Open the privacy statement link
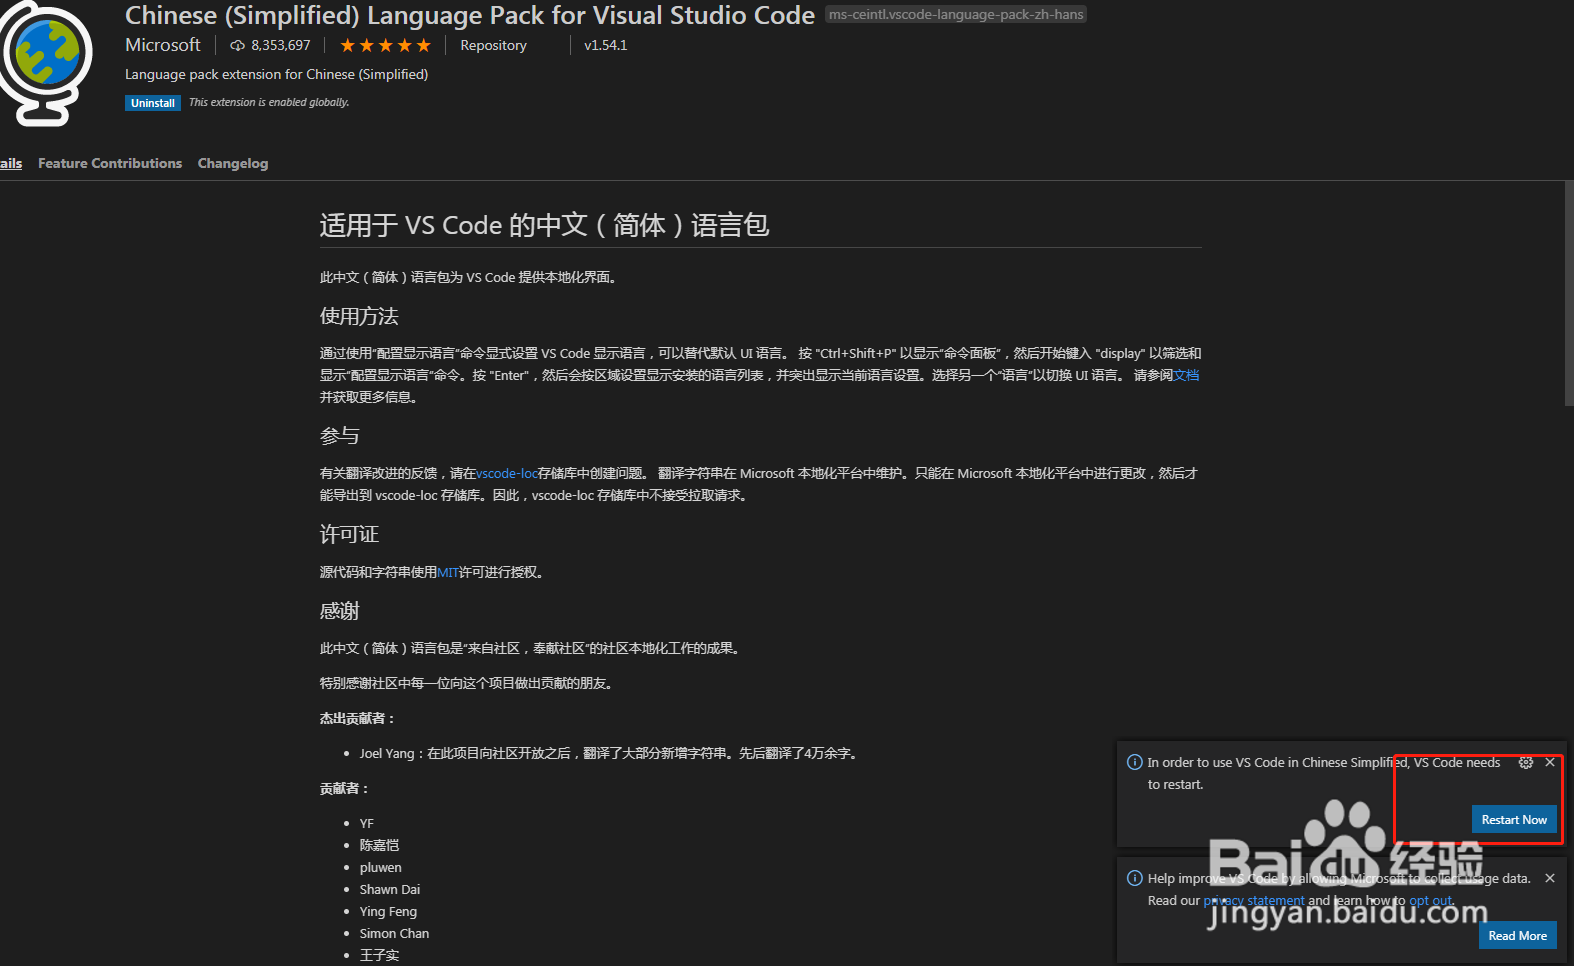1574x966 pixels. pos(1254,900)
